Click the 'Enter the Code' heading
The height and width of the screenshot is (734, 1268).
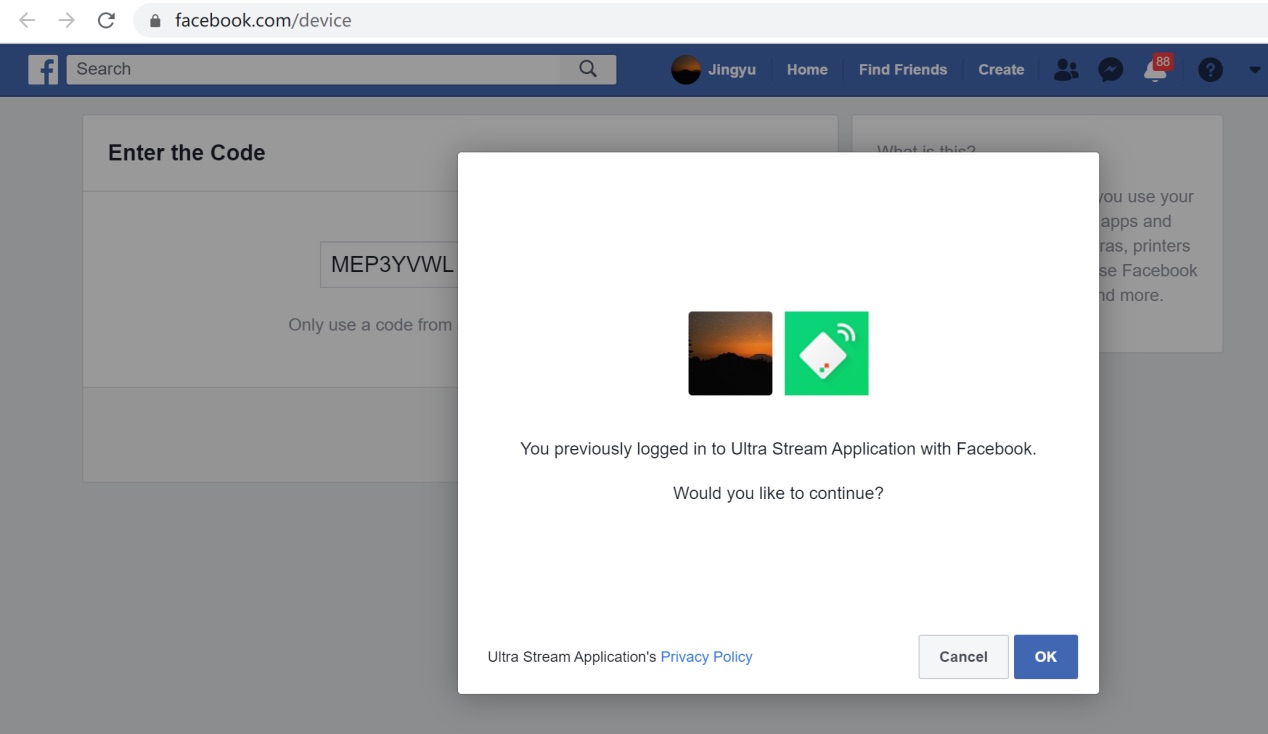(x=186, y=153)
